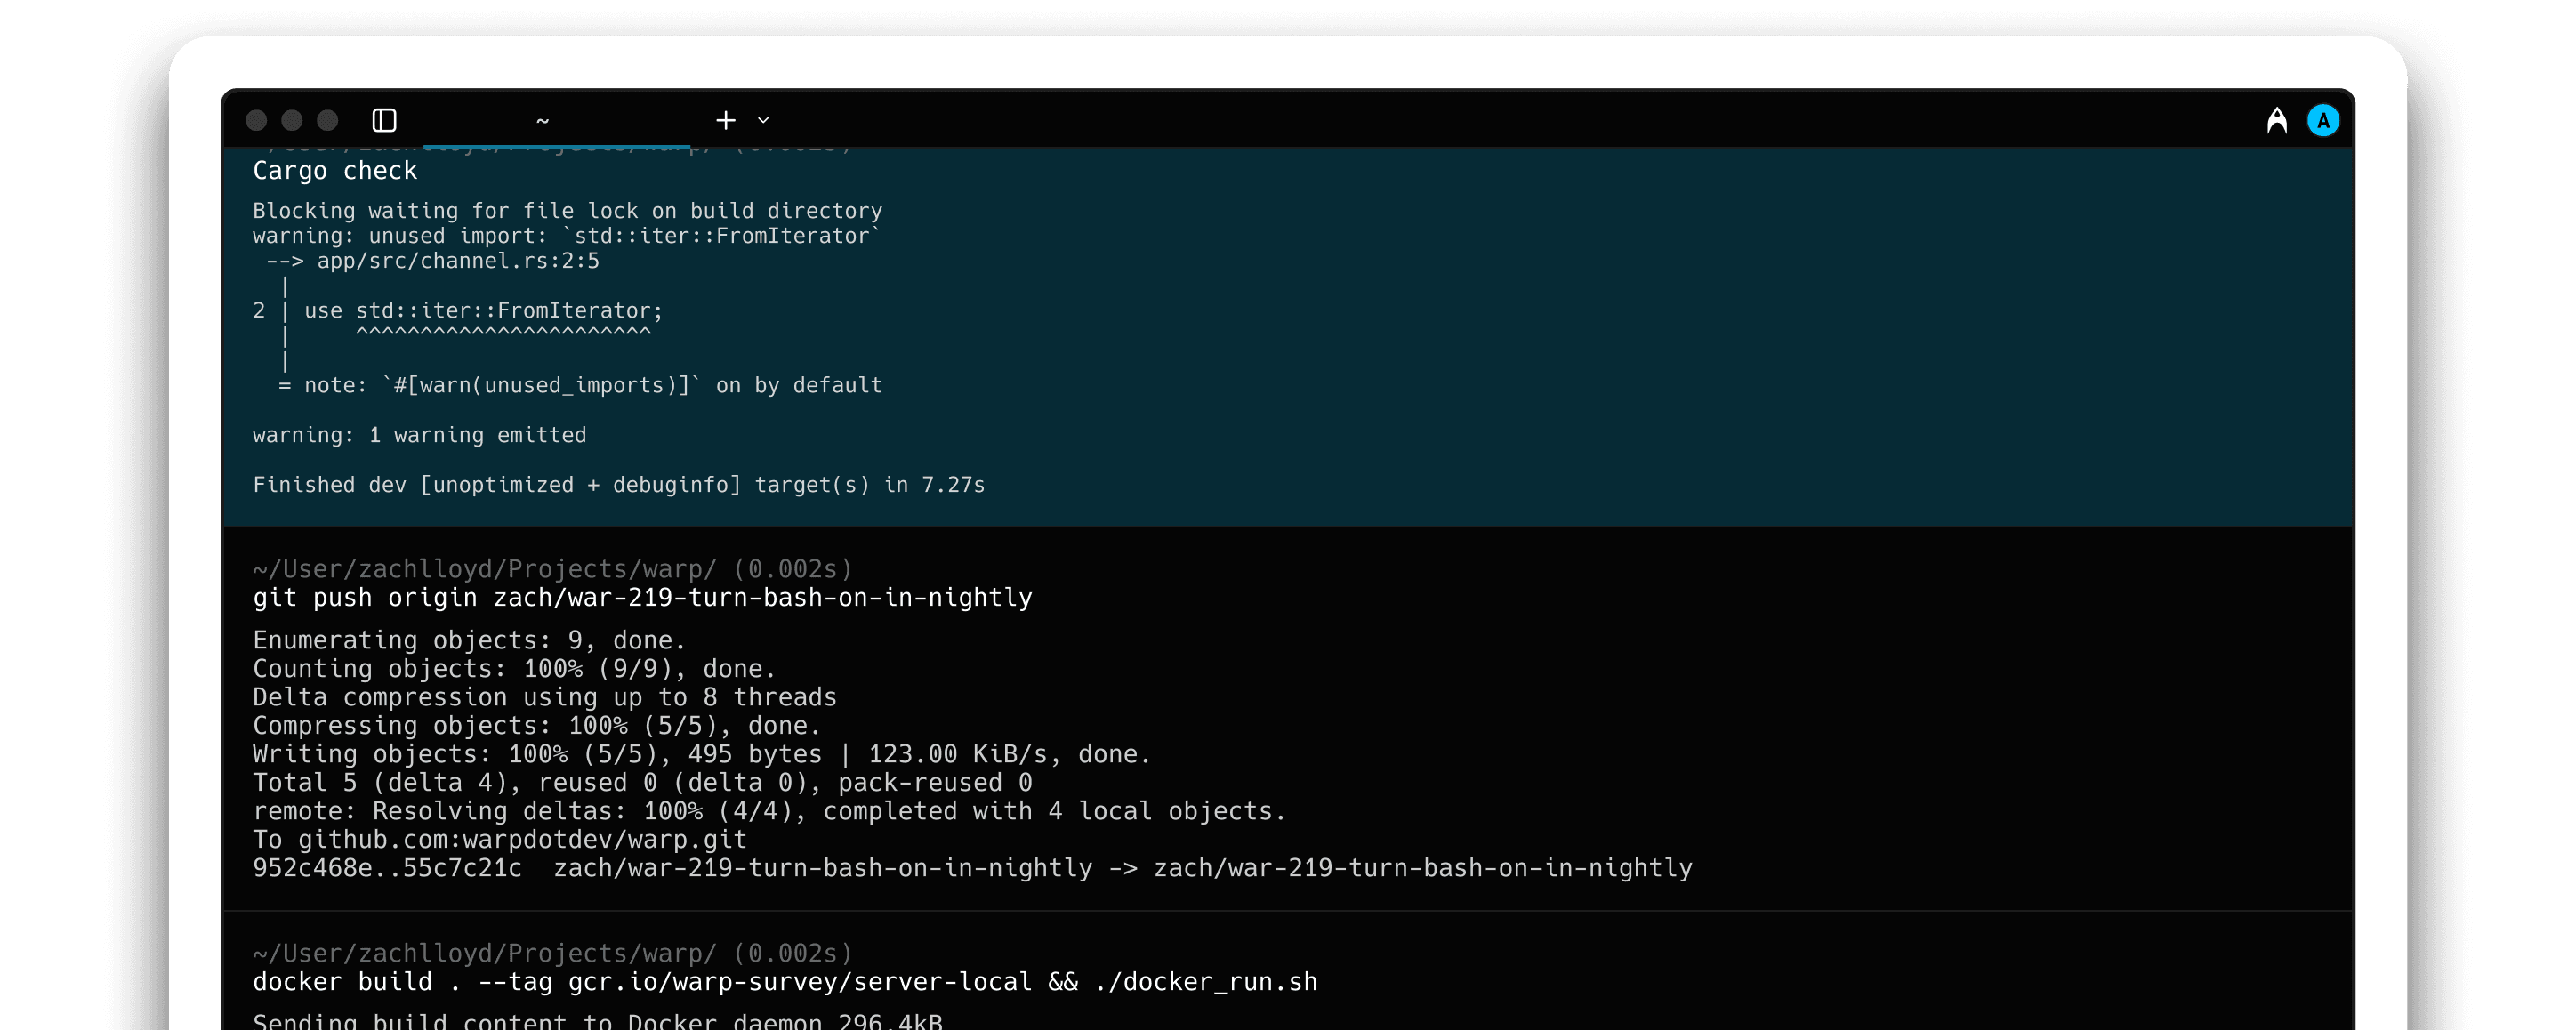
Task: Click 'Compressing objects: 100% (5/5)' line
Action: point(536,726)
